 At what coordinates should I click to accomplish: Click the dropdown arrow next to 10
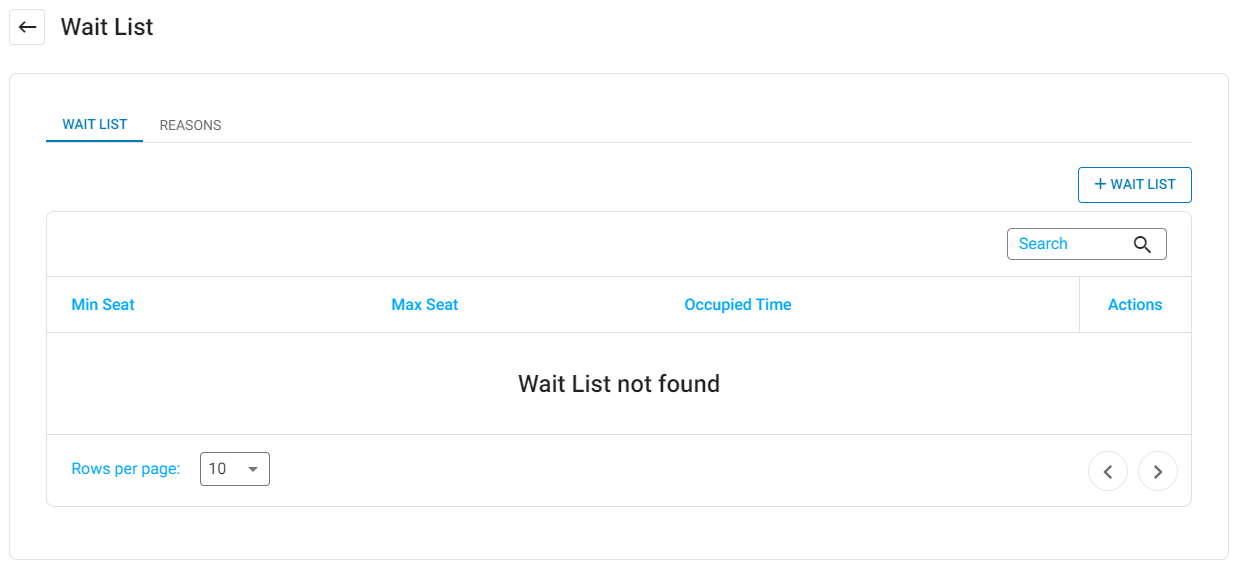tap(253, 469)
